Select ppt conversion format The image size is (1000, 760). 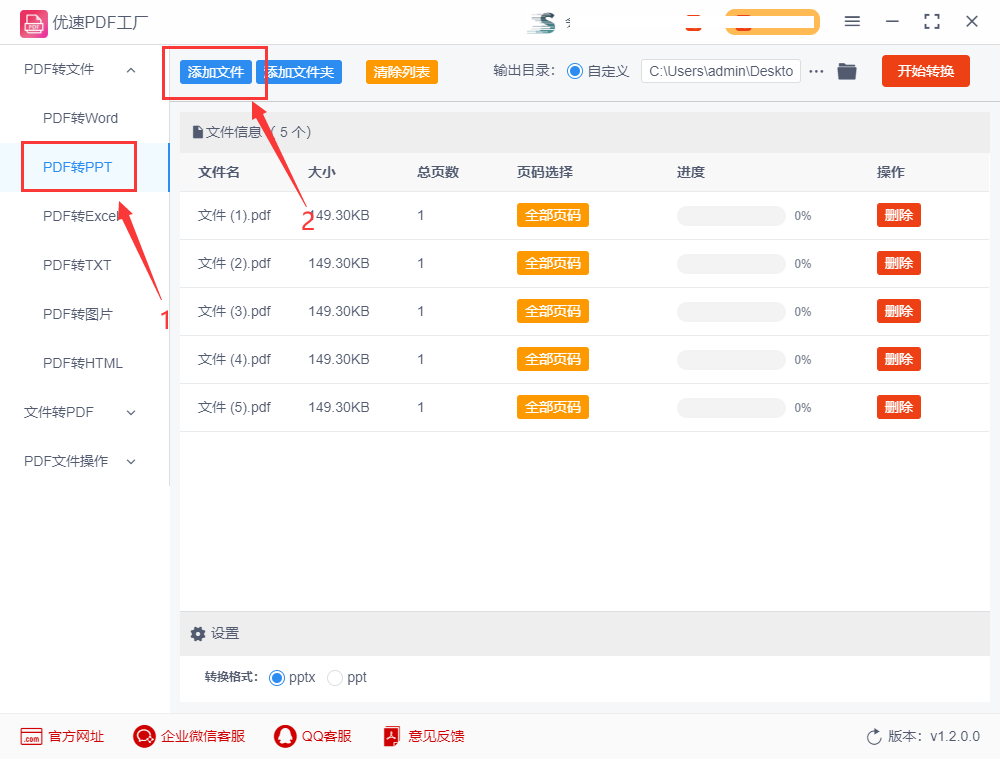tap(335, 678)
